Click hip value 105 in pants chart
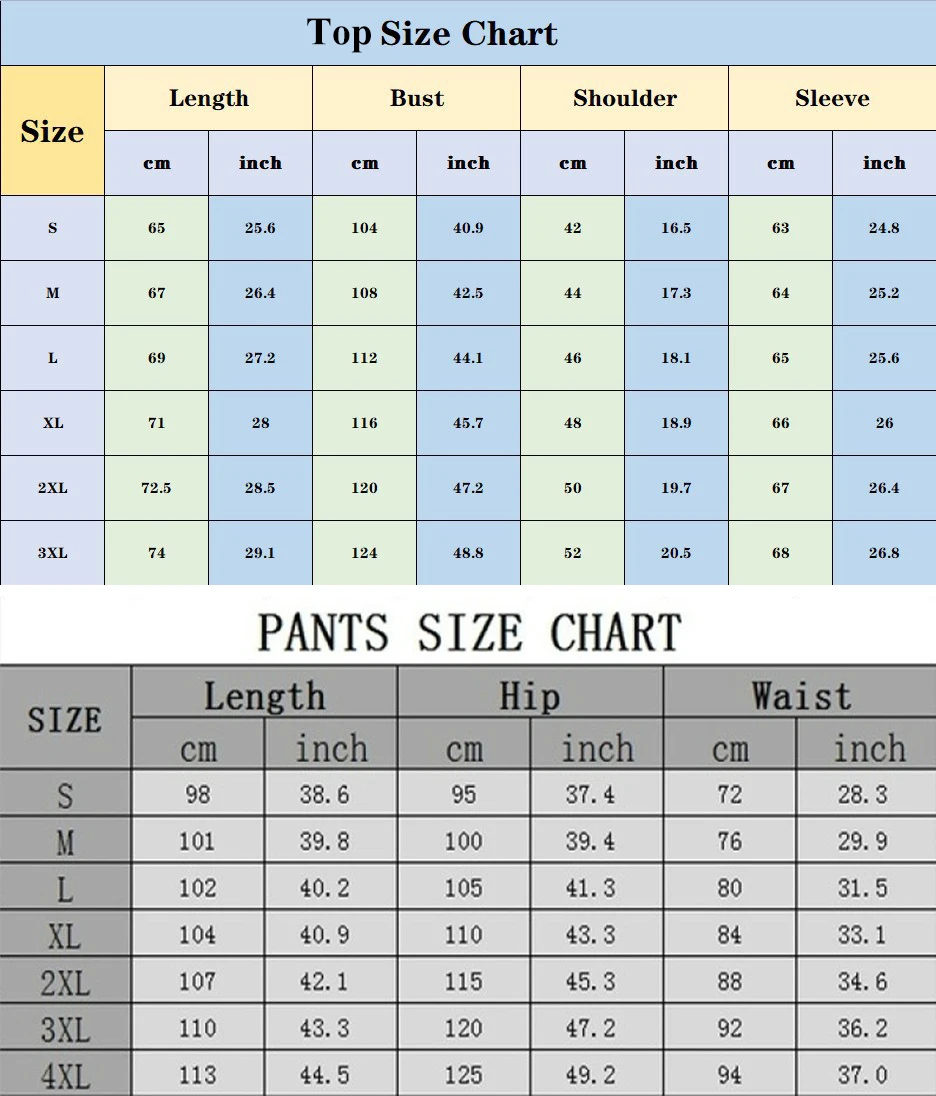Screen dimensions: 936x1096 (463, 888)
